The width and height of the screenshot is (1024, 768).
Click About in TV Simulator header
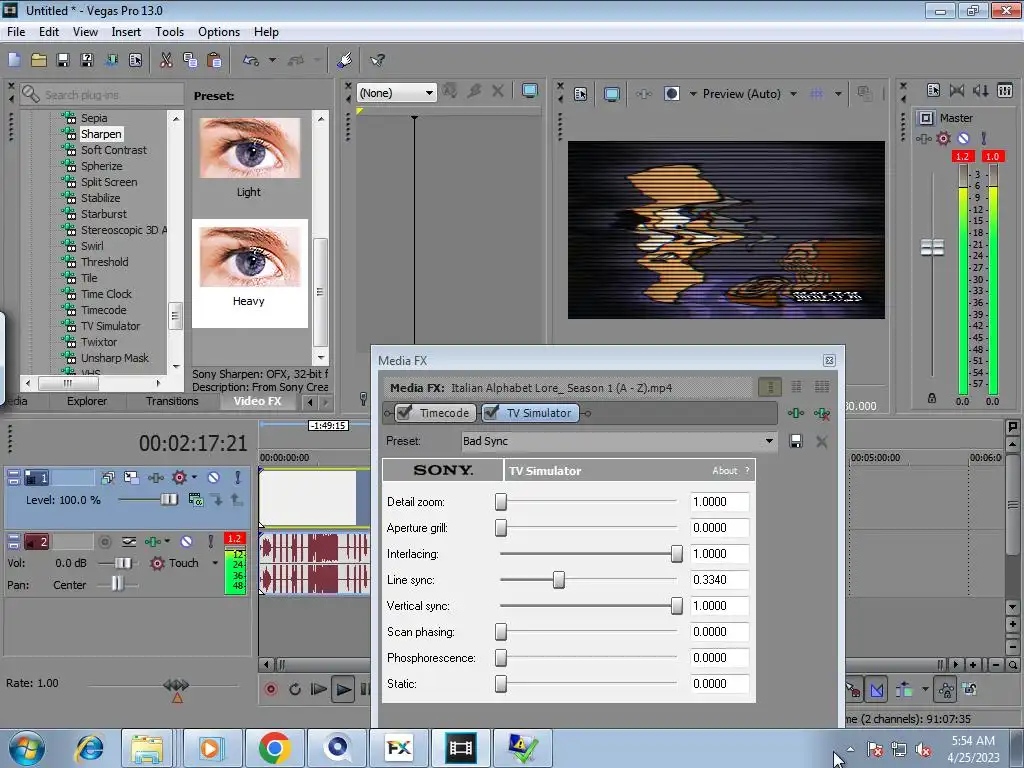724,470
